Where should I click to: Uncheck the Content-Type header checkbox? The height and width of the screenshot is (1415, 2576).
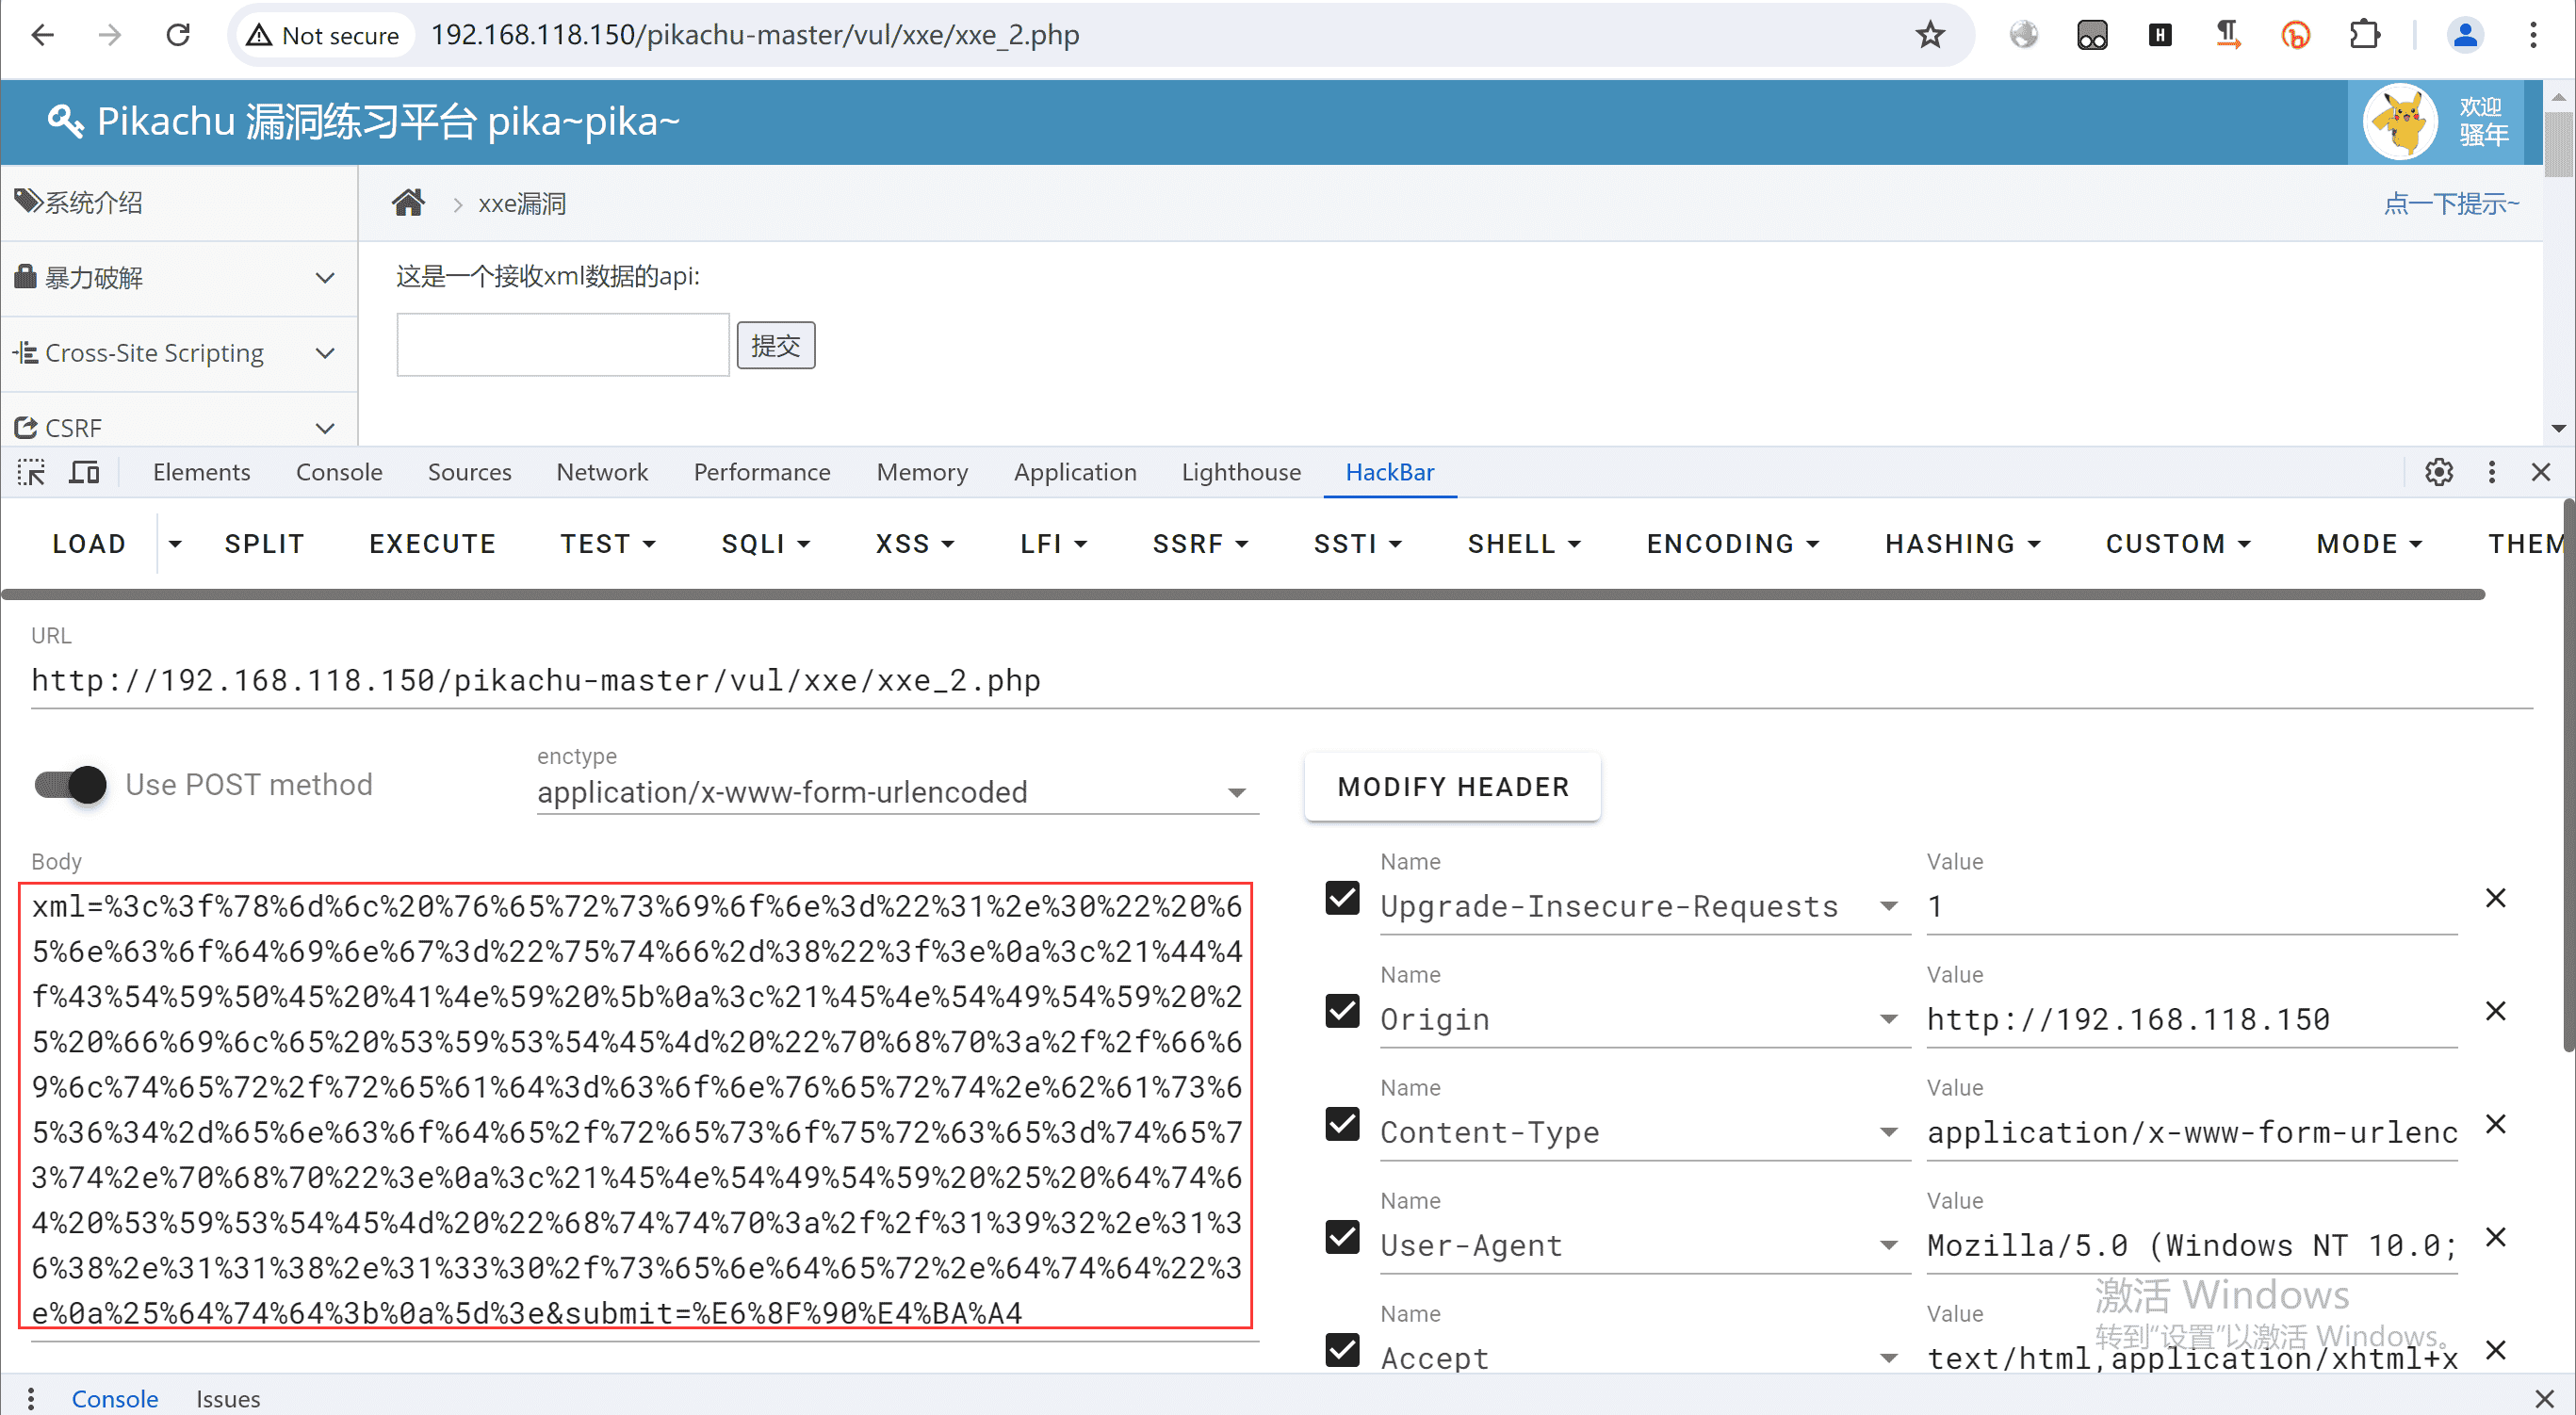[x=1342, y=1124]
